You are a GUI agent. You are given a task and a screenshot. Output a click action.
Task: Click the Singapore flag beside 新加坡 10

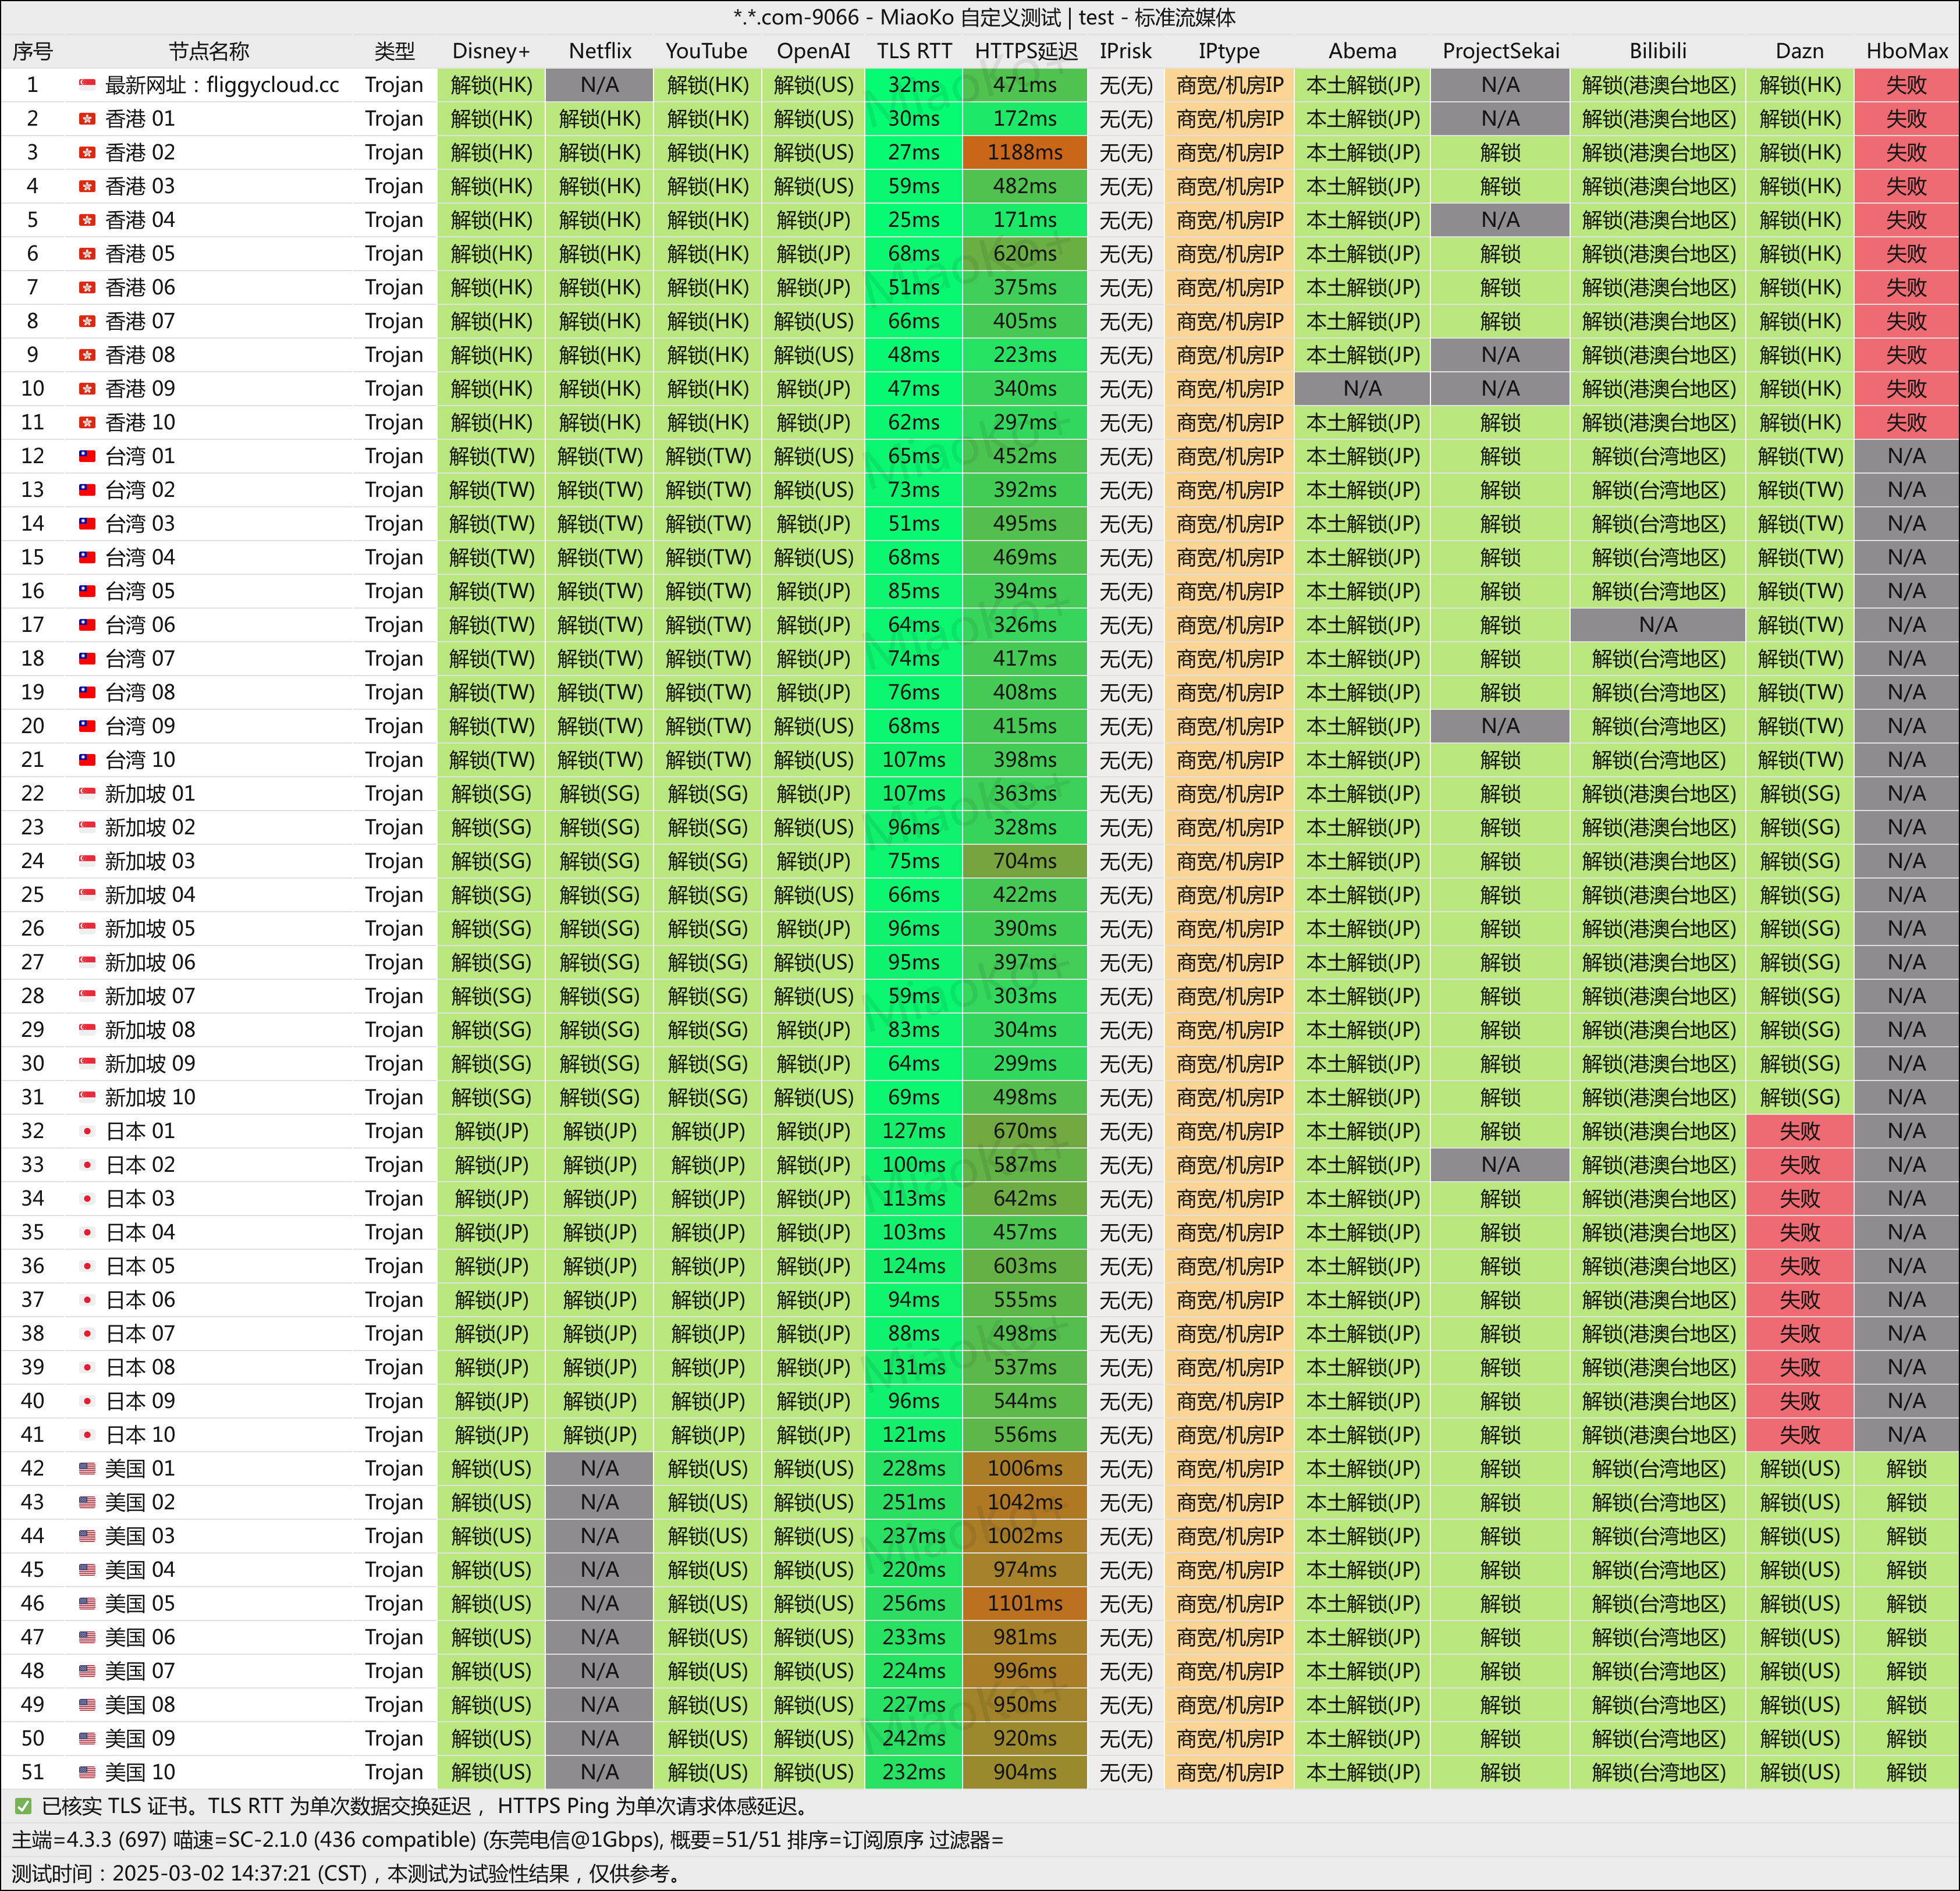click(87, 1097)
